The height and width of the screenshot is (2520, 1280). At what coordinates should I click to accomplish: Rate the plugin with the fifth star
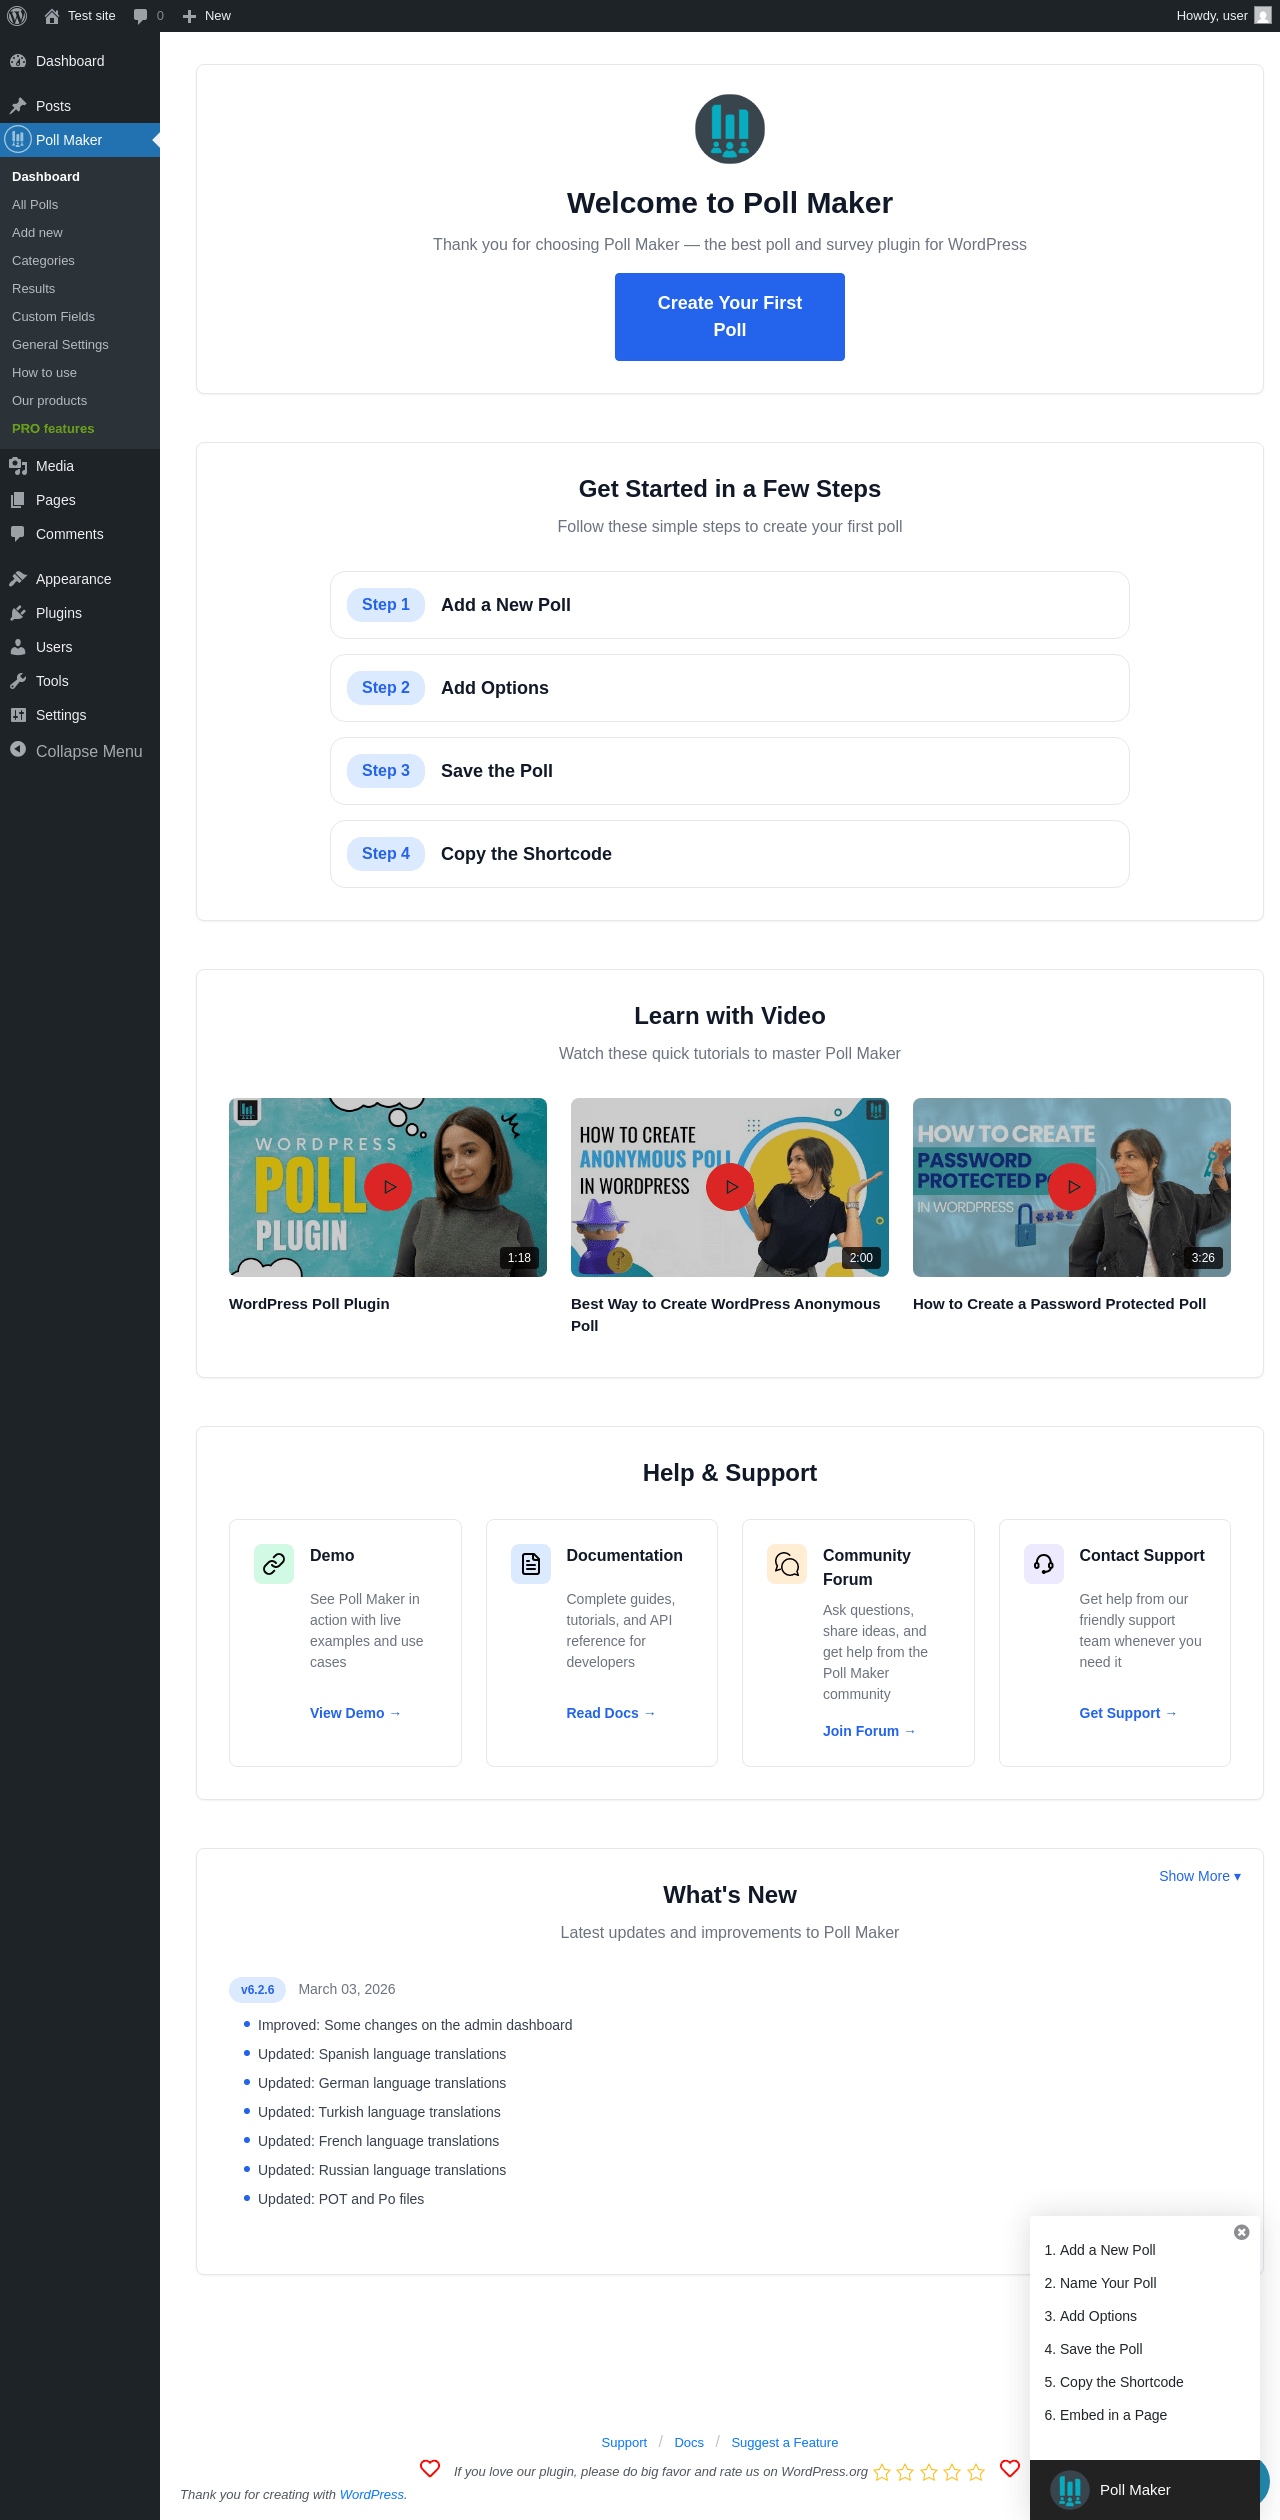pos(976,2472)
